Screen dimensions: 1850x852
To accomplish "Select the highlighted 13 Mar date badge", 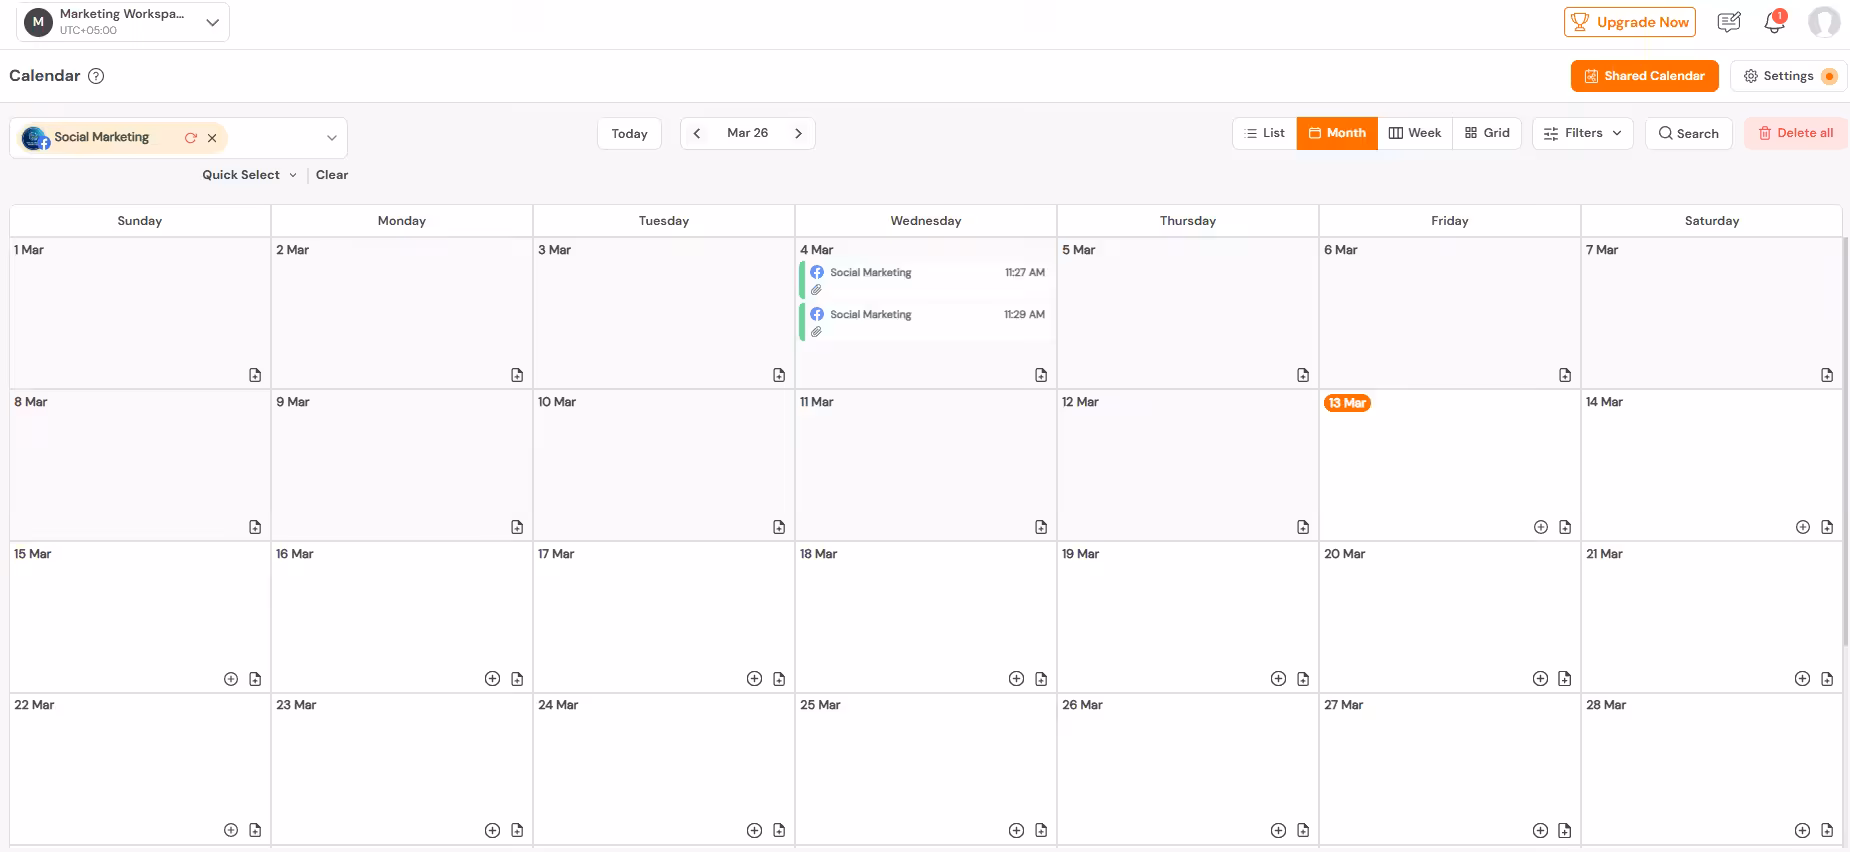I will coord(1347,403).
